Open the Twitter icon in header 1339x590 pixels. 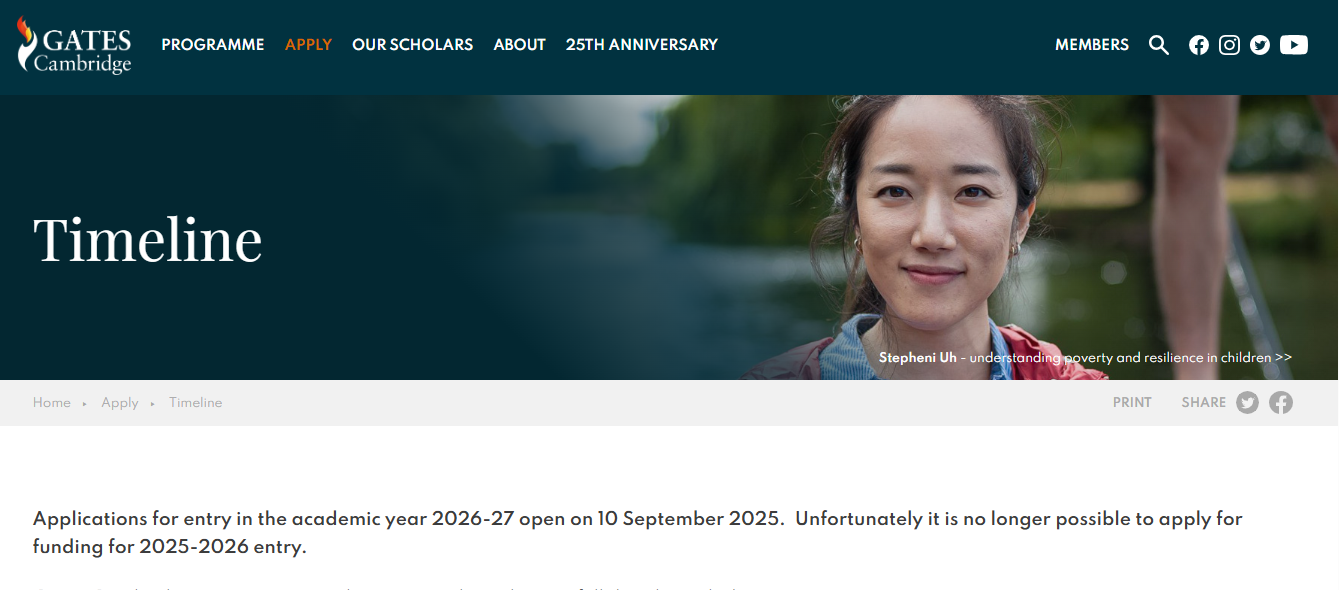[1260, 45]
